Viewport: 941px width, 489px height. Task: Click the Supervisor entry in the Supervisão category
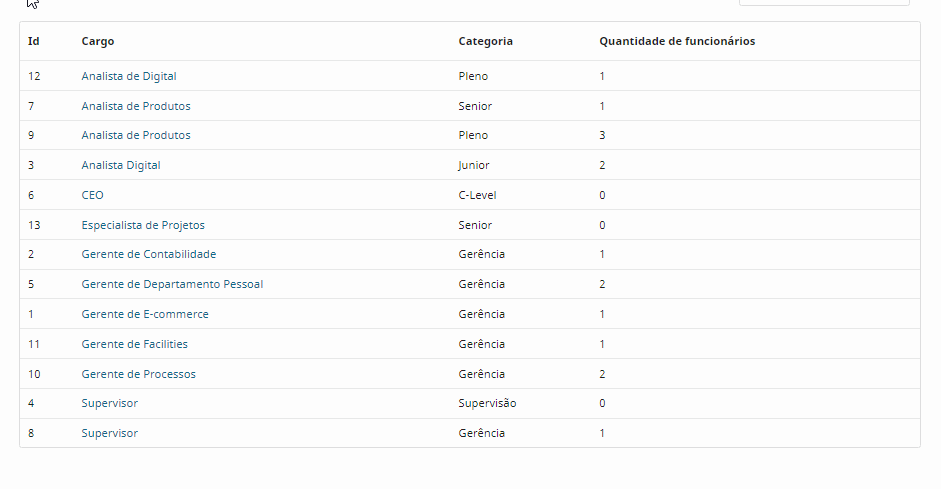tap(110, 403)
